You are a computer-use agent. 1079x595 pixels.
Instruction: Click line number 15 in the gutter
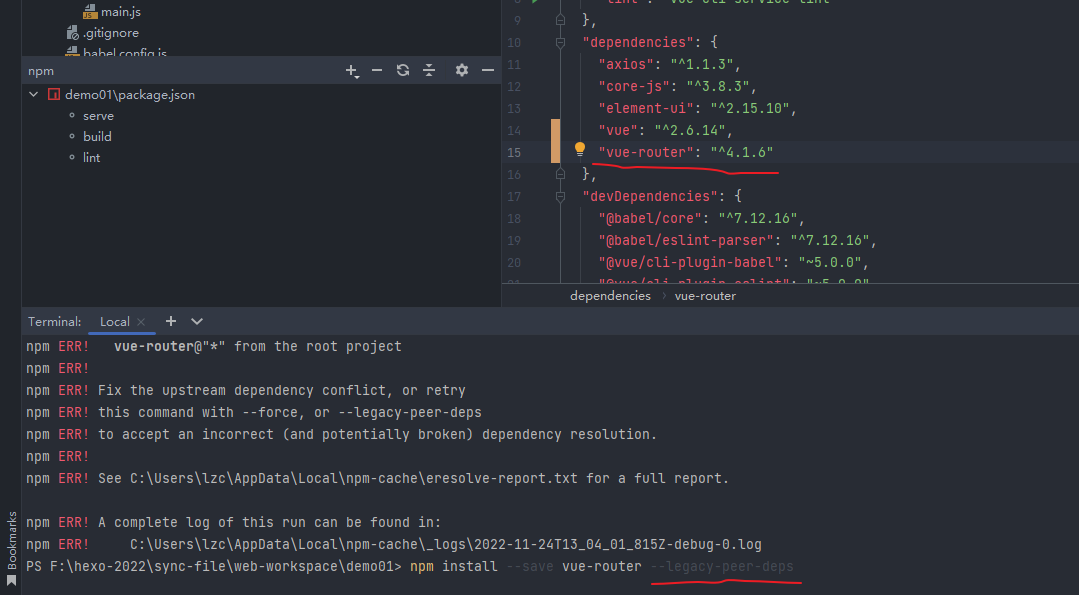pos(514,153)
